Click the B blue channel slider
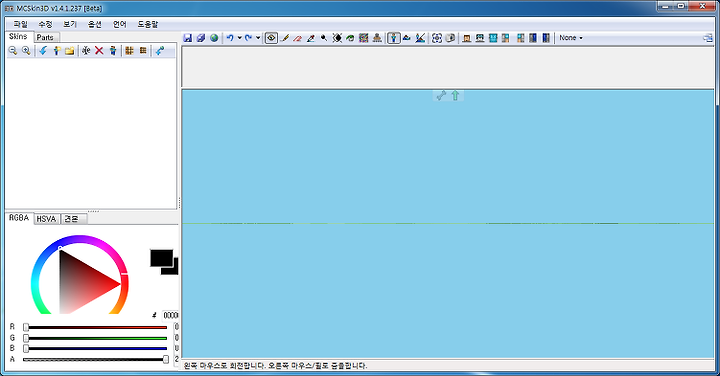The width and height of the screenshot is (720, 376). [x=96, y=348]
